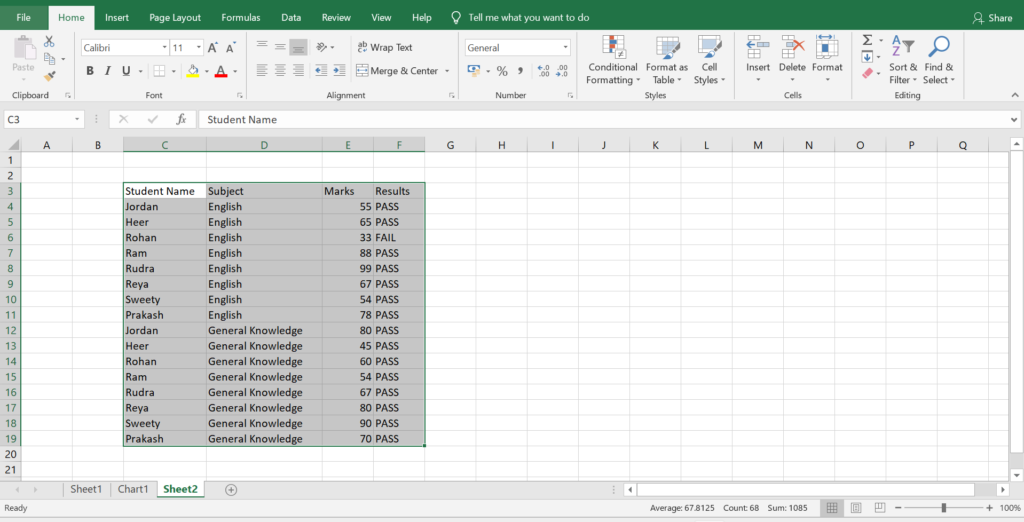The height and width of the screenshot is (522, 1024).
Task: Click column header G
Action: tap(451, 145)
